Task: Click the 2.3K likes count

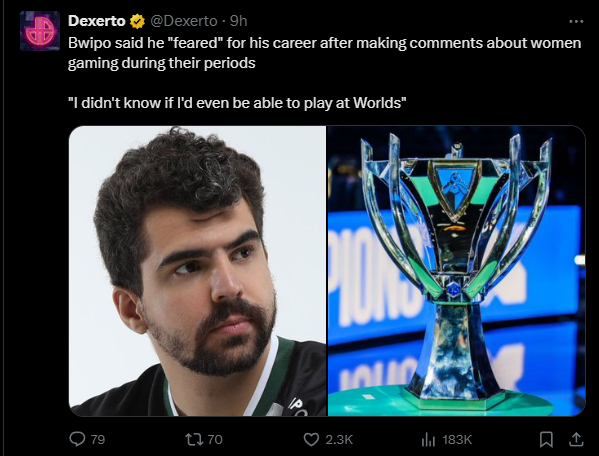Action: click(339, 440)
